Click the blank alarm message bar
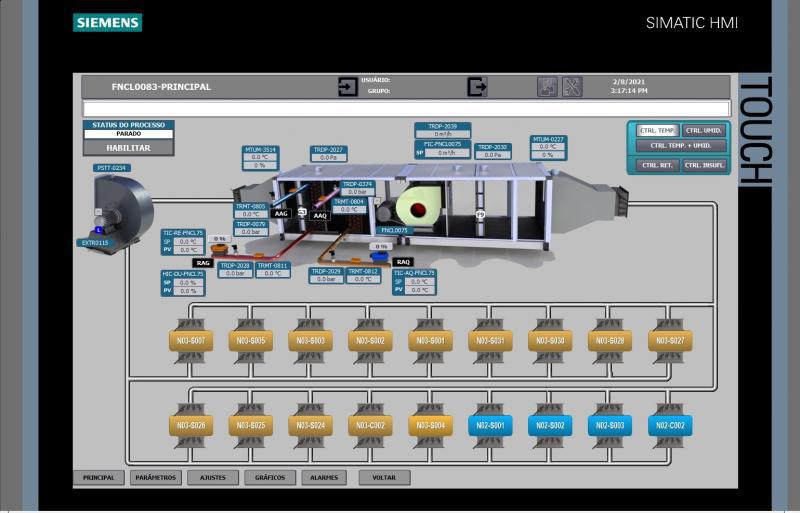The width and height of the screenshot is (800, 513). click(x=406, y=109)
